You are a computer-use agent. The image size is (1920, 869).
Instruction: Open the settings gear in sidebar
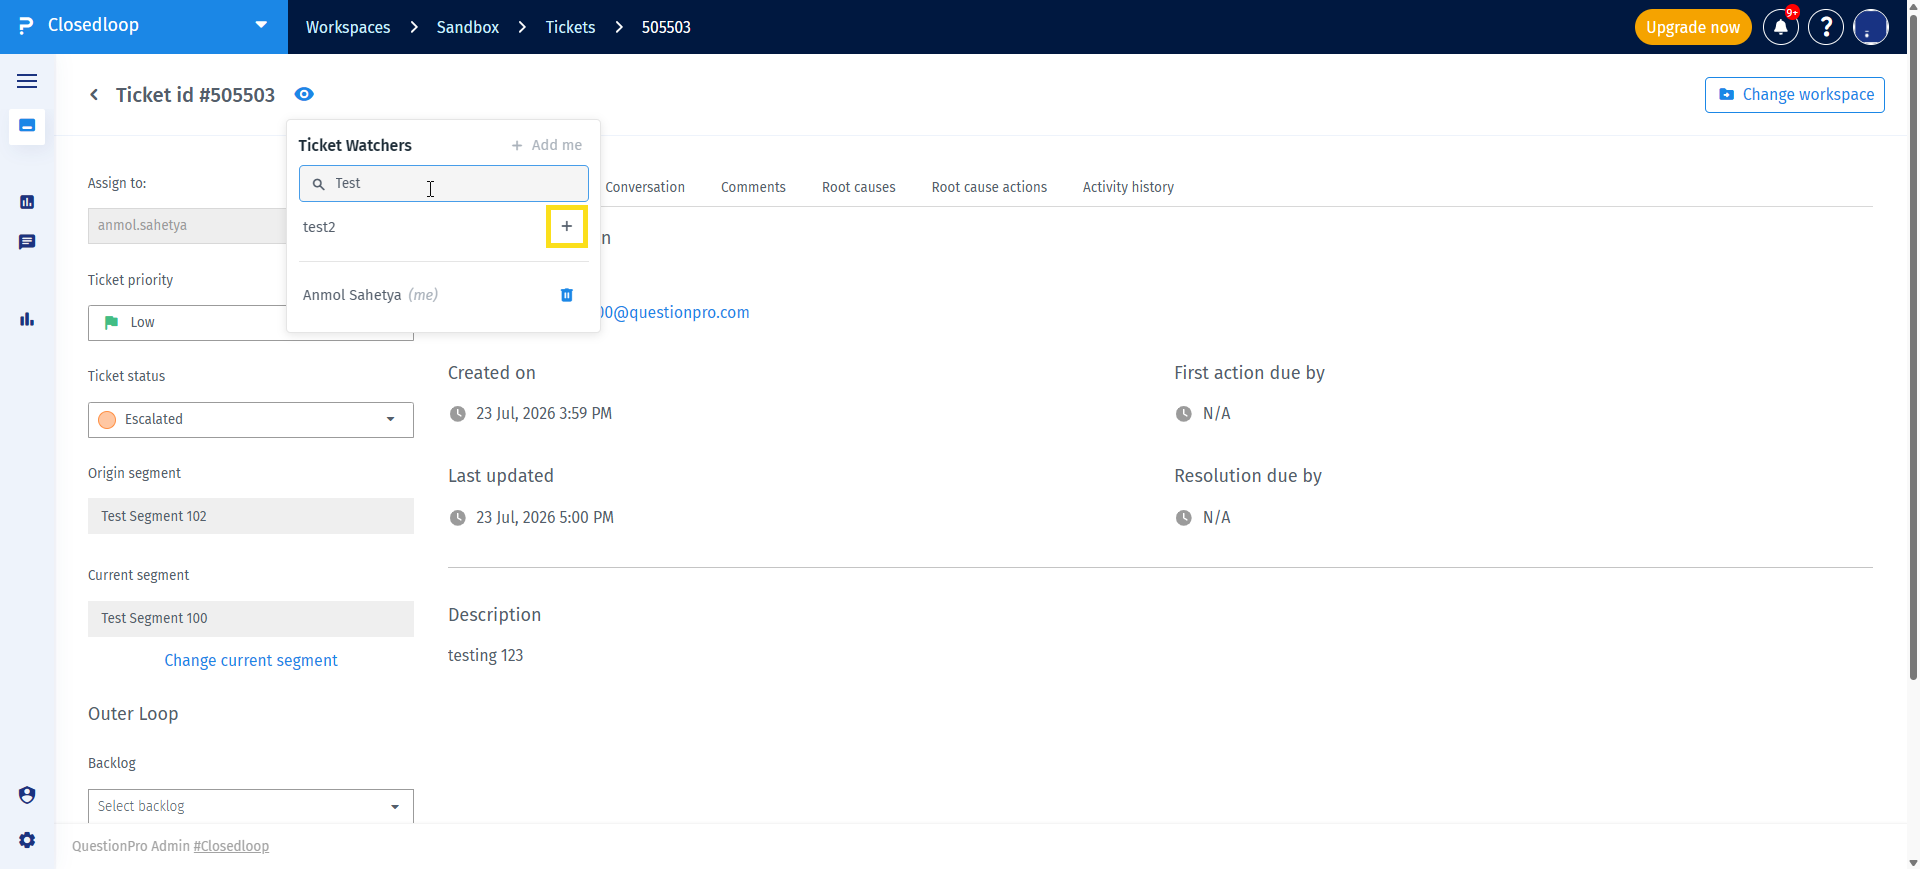pos(27,840)
